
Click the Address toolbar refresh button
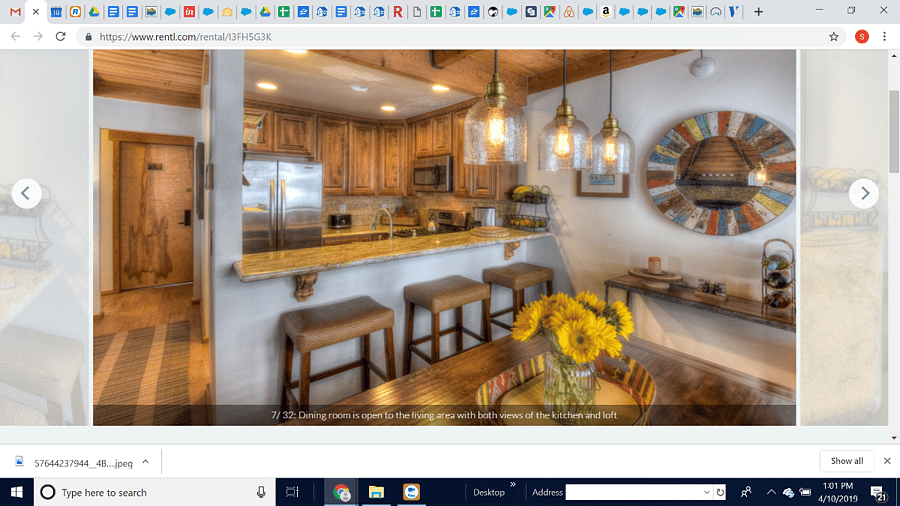tap(720, 492)
